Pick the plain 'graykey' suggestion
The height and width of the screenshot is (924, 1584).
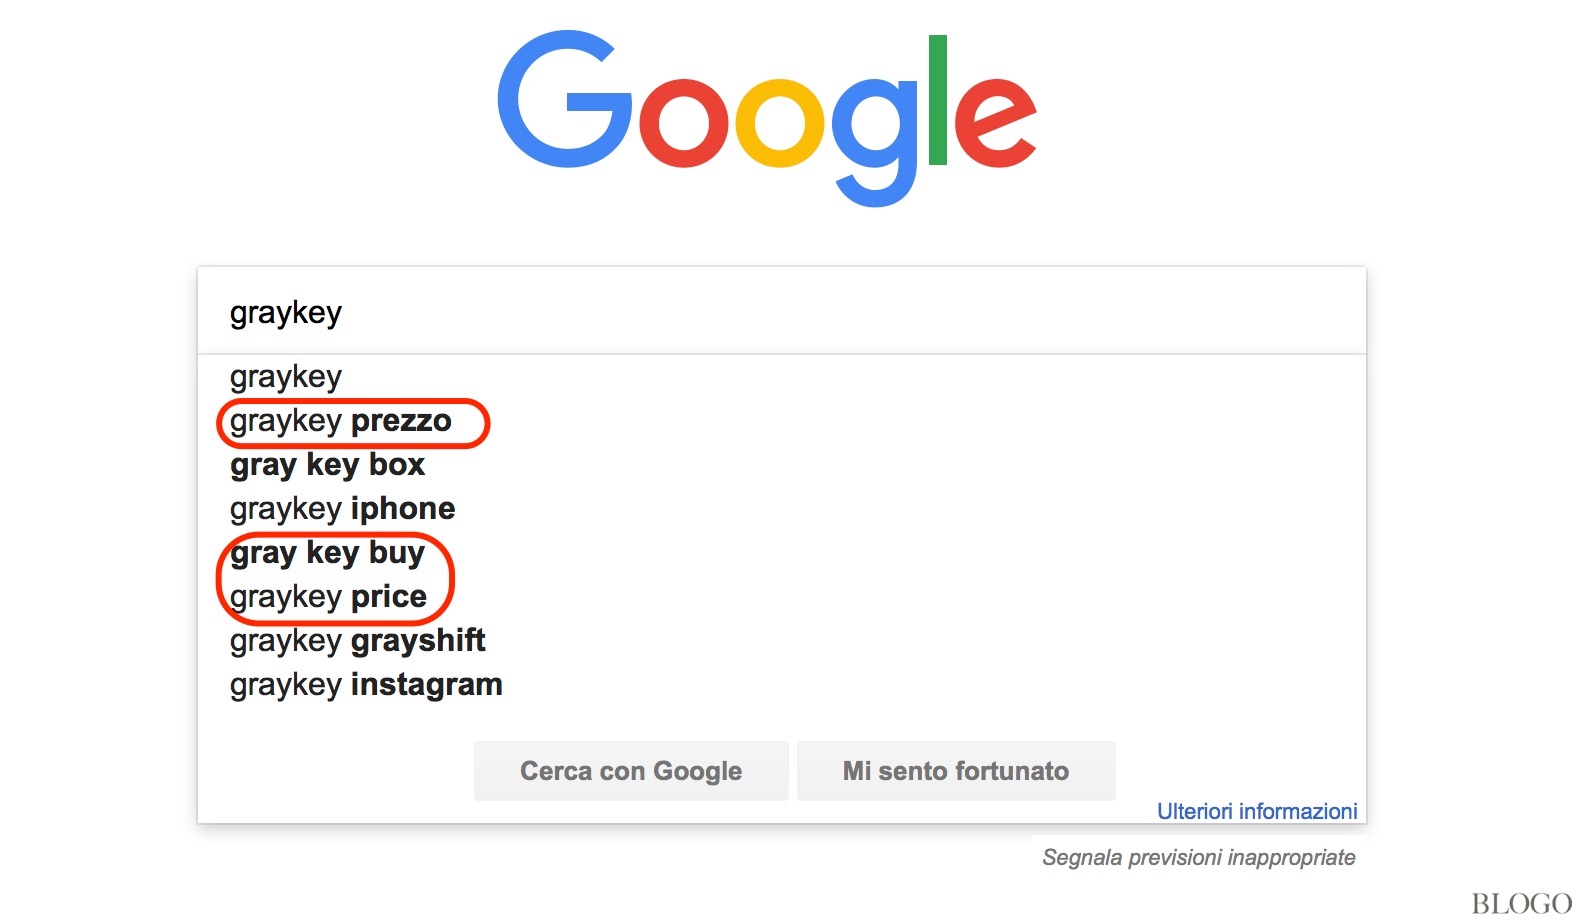(285, 377)
